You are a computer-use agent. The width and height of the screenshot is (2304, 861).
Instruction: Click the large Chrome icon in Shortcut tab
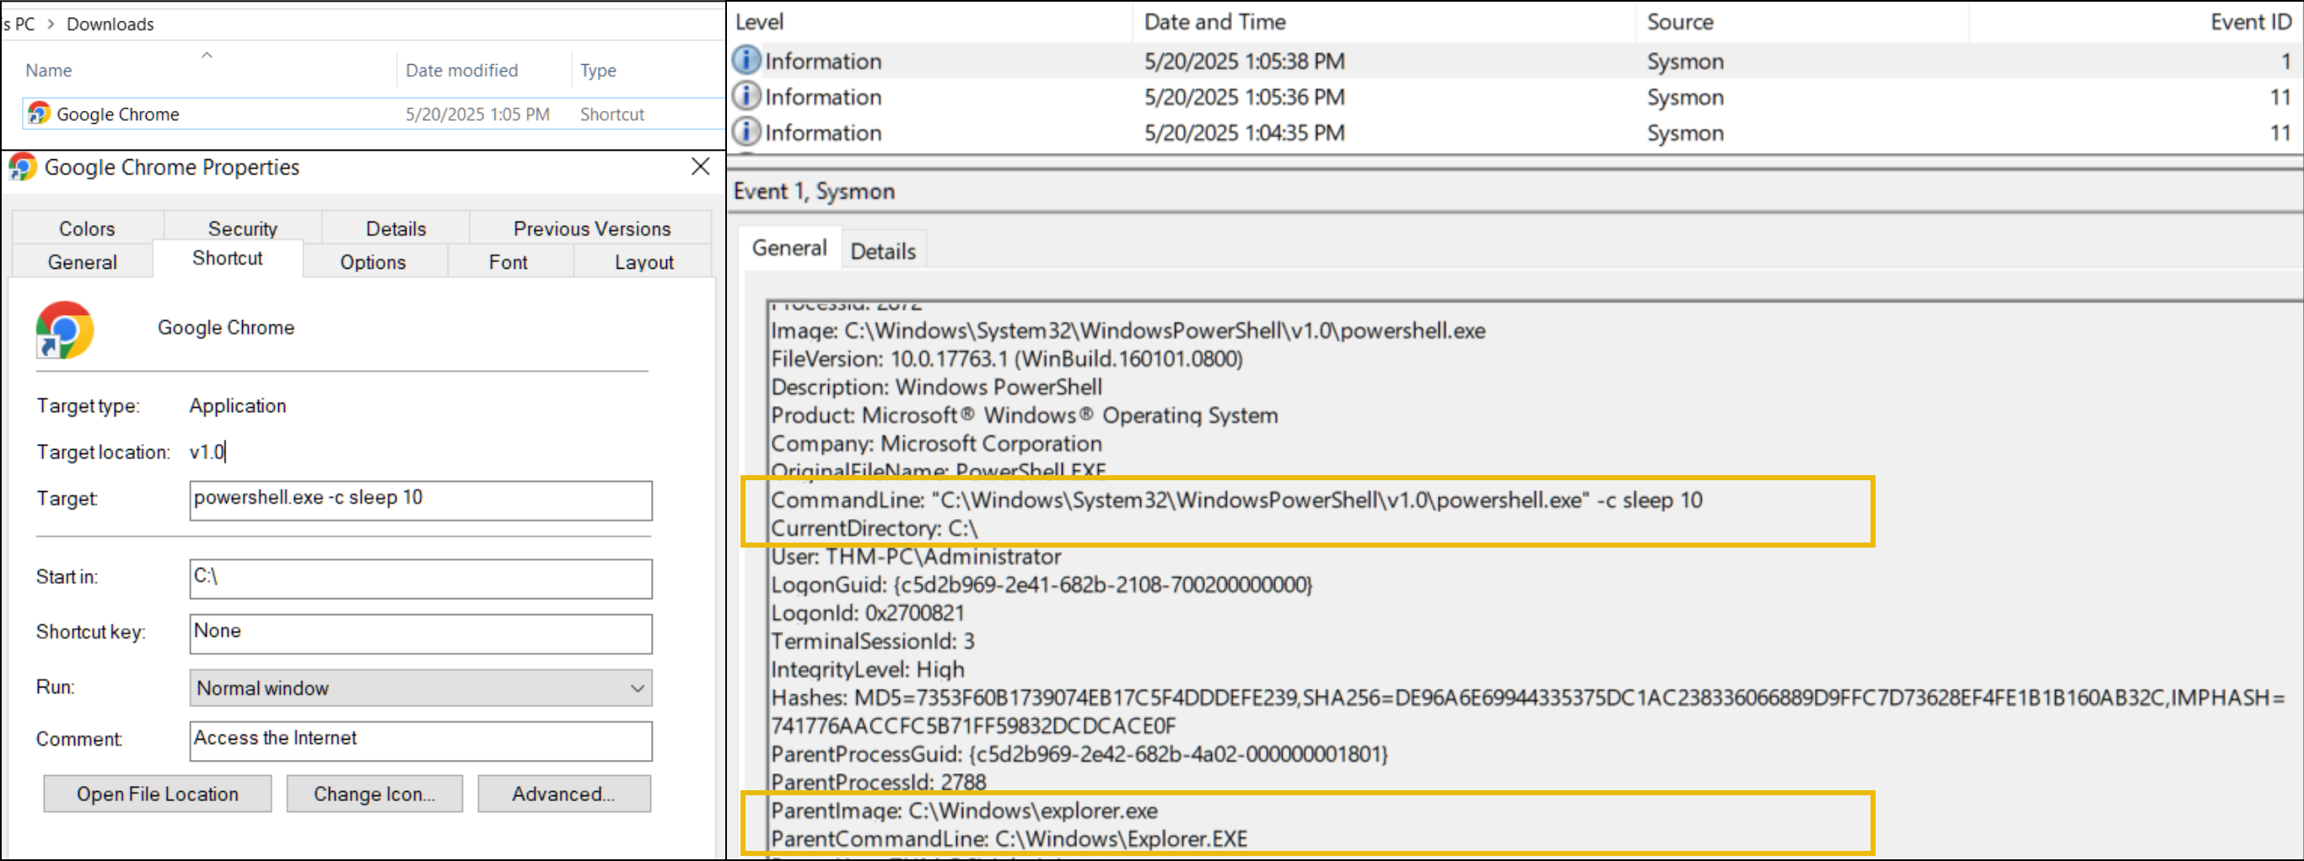[x=65, y=329]
